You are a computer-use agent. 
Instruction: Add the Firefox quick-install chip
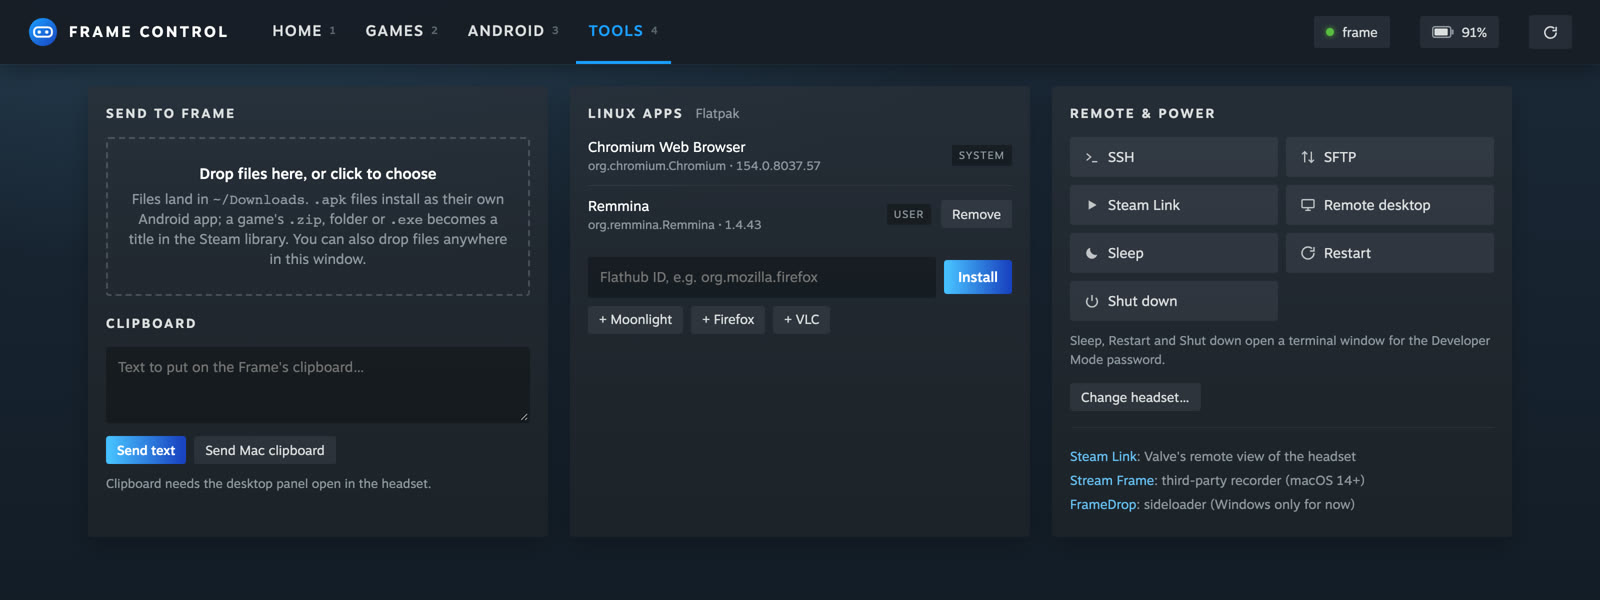coord(728,320)
